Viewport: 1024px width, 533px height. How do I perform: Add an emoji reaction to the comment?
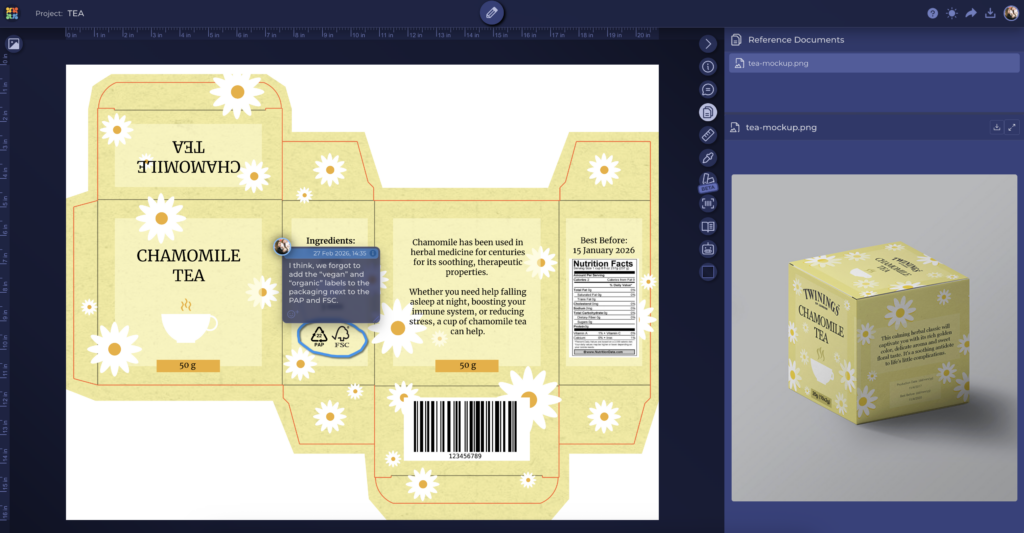(292, 314)
